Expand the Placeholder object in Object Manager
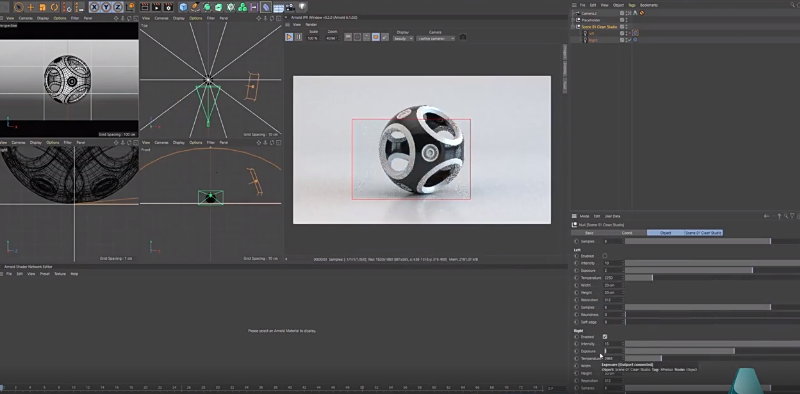Screen dimensions: 800x394 pyautogui.click(x=573, y=20)
